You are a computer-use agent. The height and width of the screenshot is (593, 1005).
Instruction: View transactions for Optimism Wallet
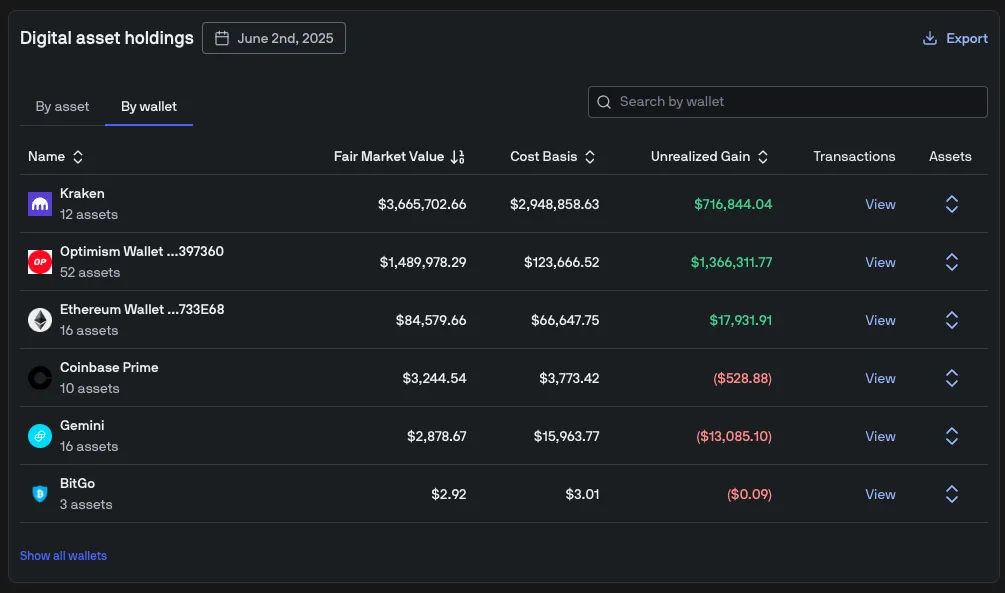(880, 262)
